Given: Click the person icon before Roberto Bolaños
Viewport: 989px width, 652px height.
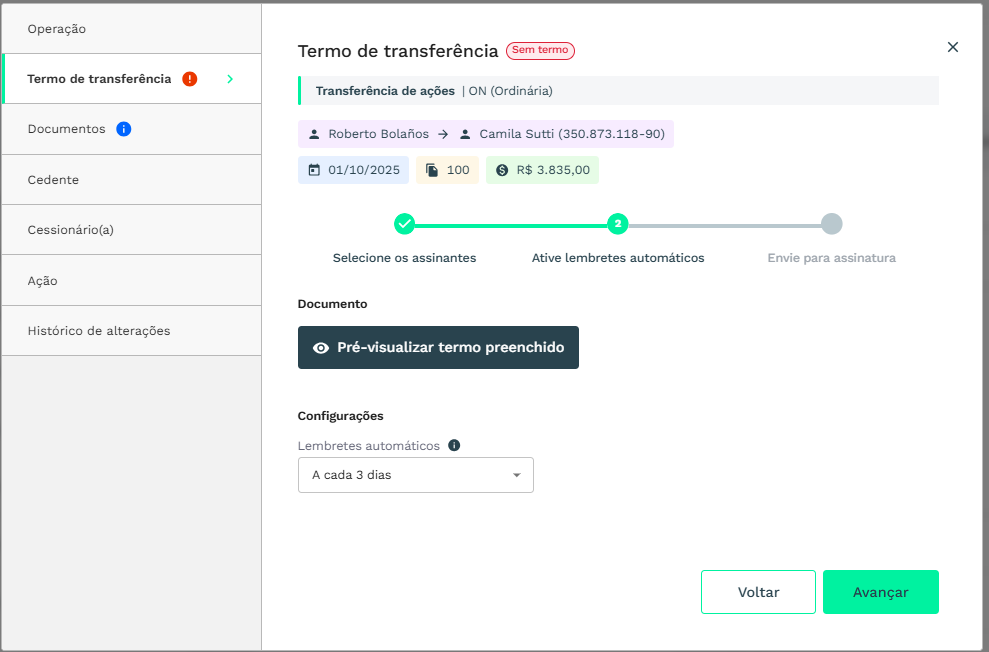Looking at the screenshot, I should 315,134.
